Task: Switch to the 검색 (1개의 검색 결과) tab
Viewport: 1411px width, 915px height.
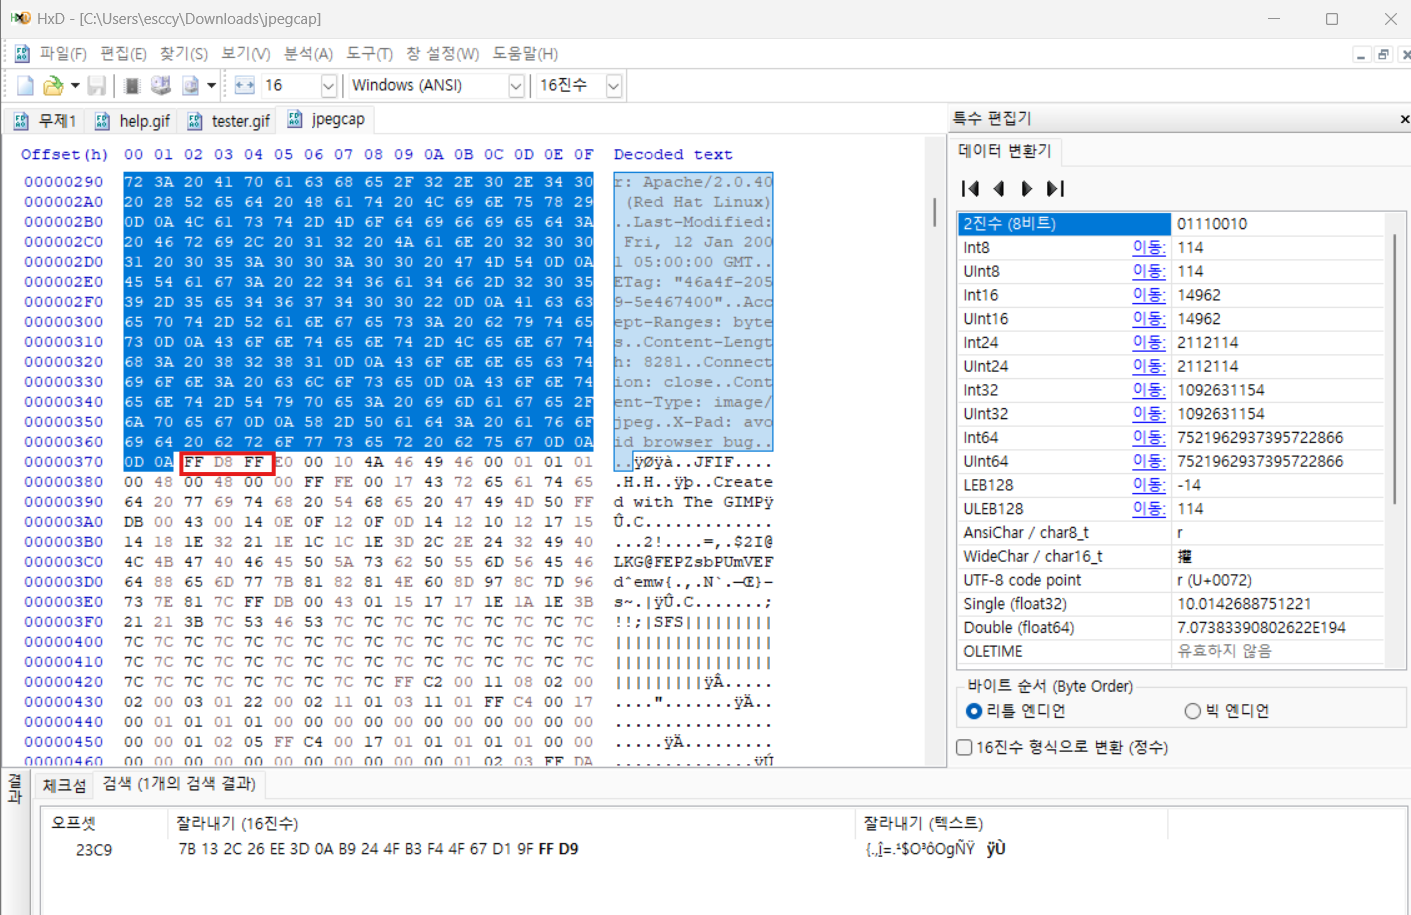Action: click(179, 784)
